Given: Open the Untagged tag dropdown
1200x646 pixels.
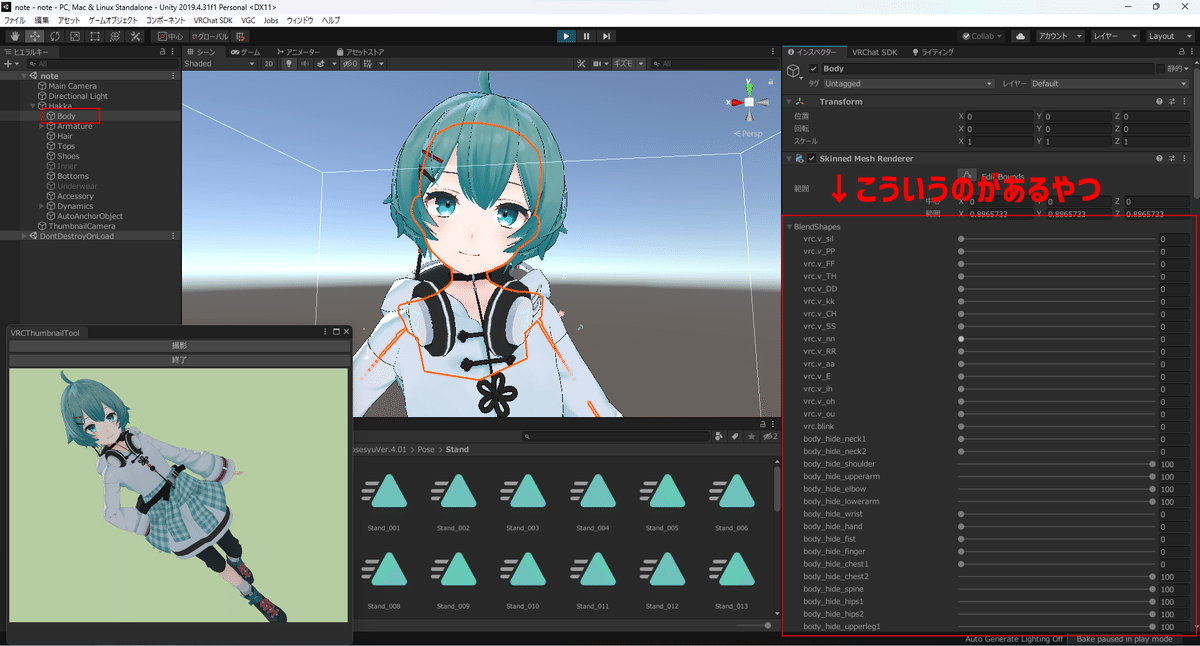Looking at the screenshot, I should tap(908, 84).
